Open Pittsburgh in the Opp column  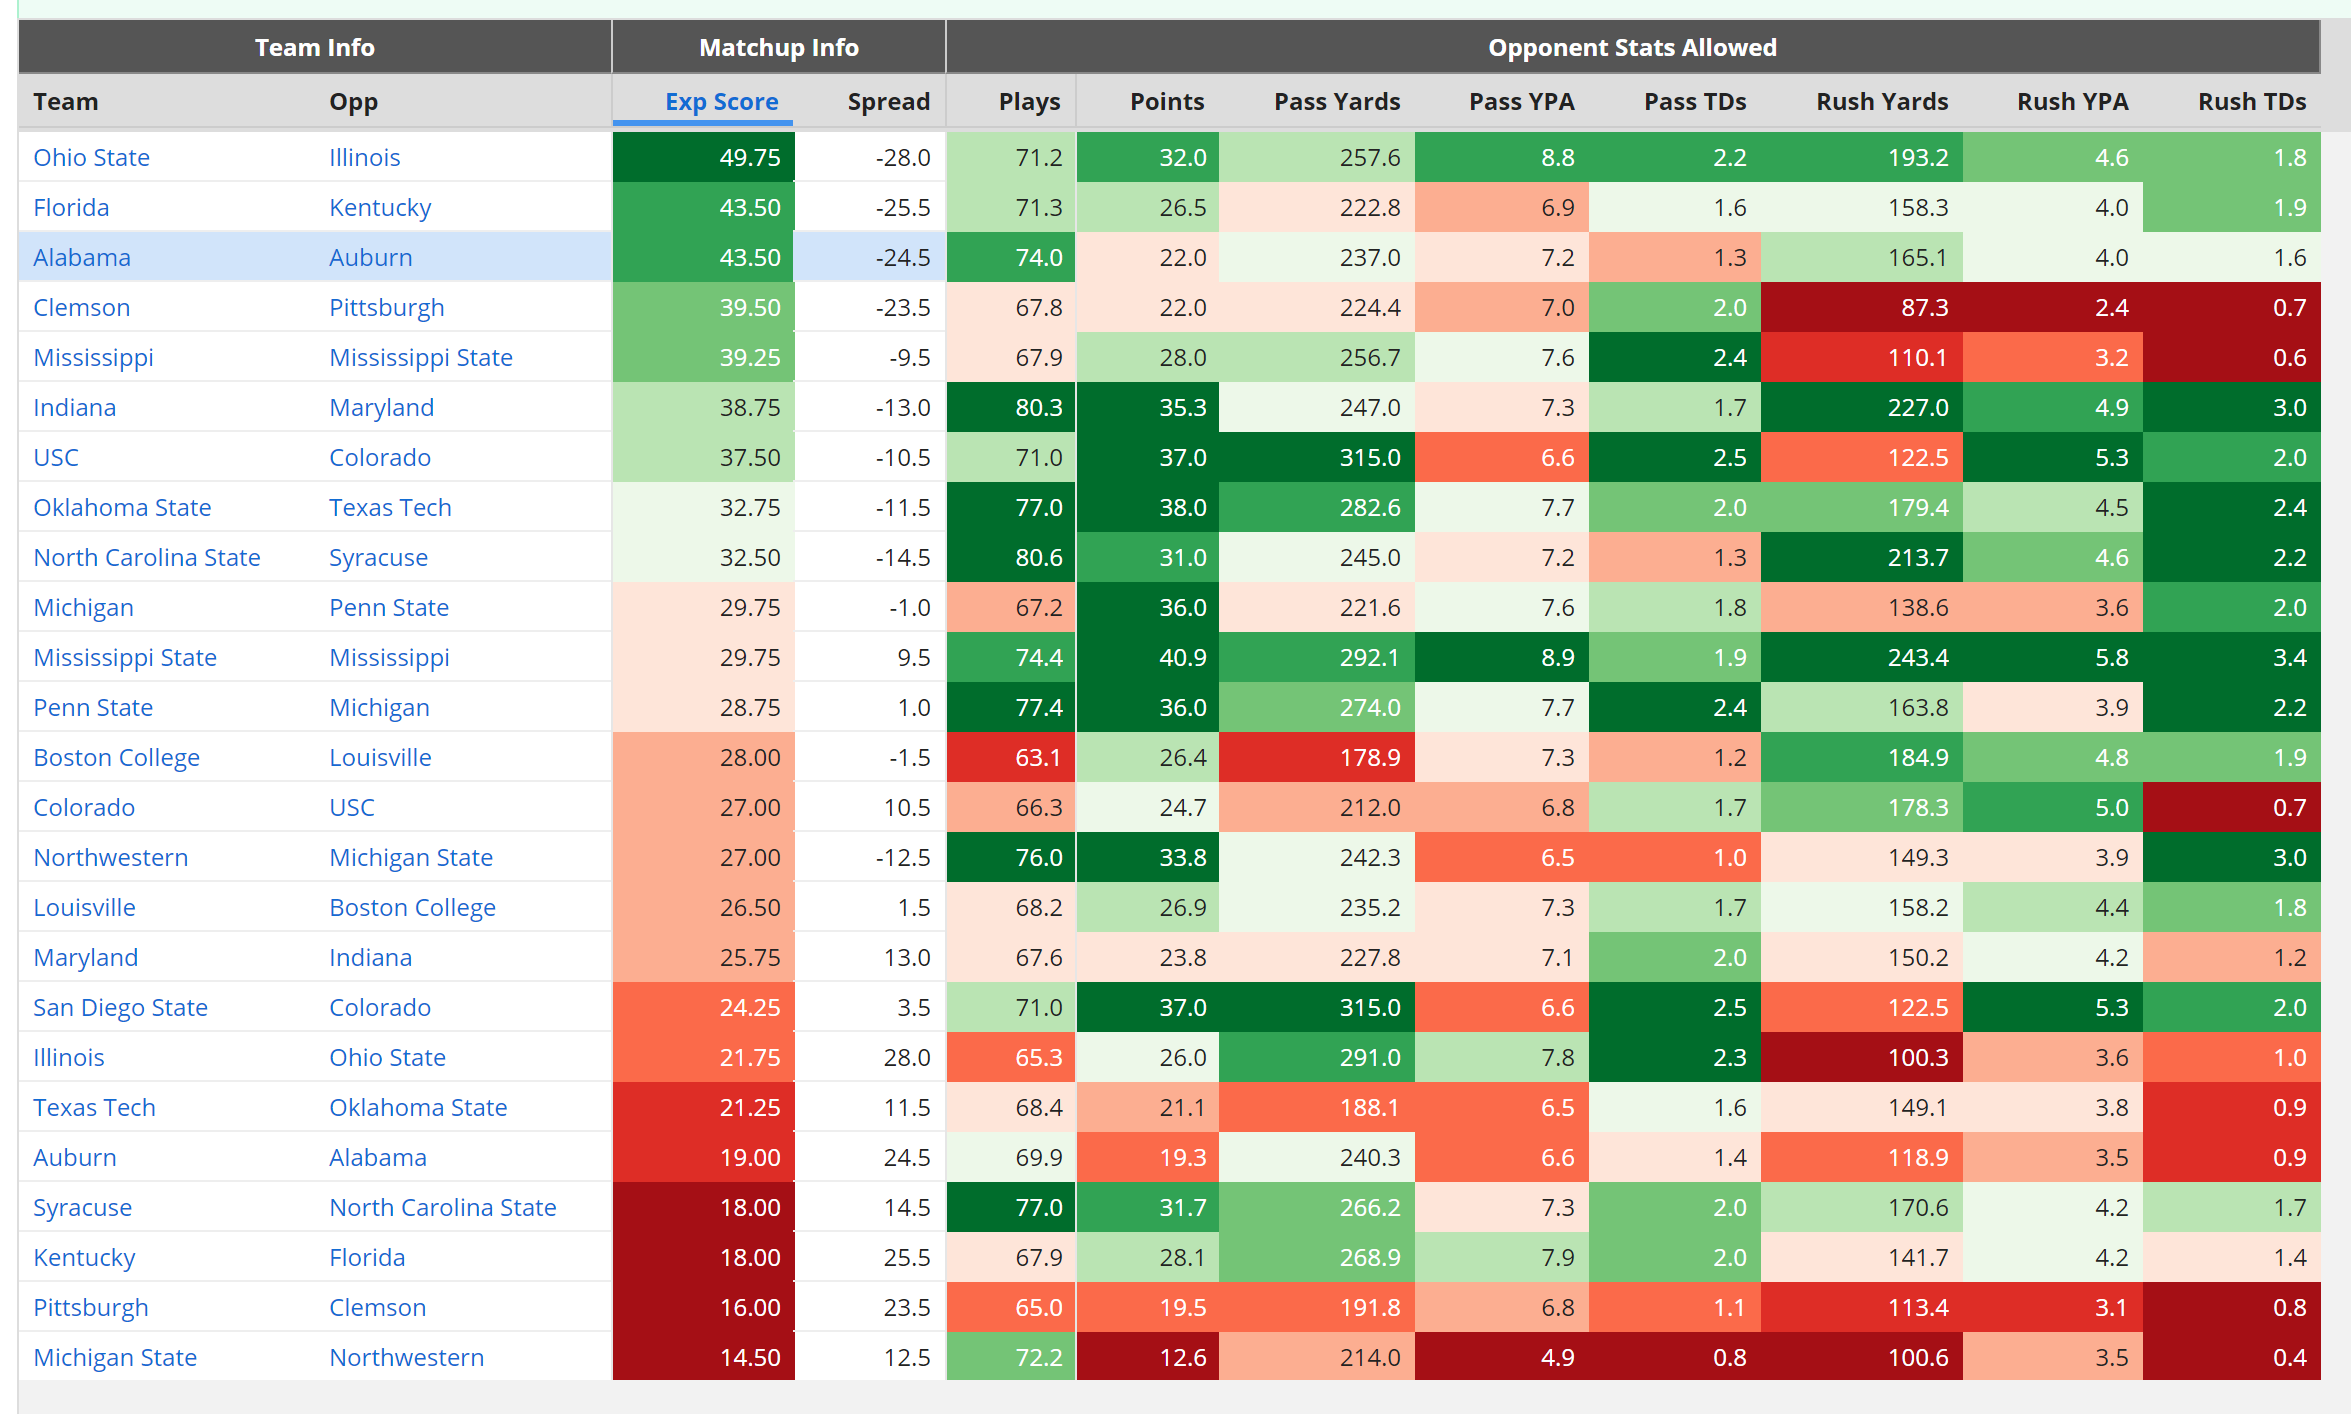click(386, 307)
